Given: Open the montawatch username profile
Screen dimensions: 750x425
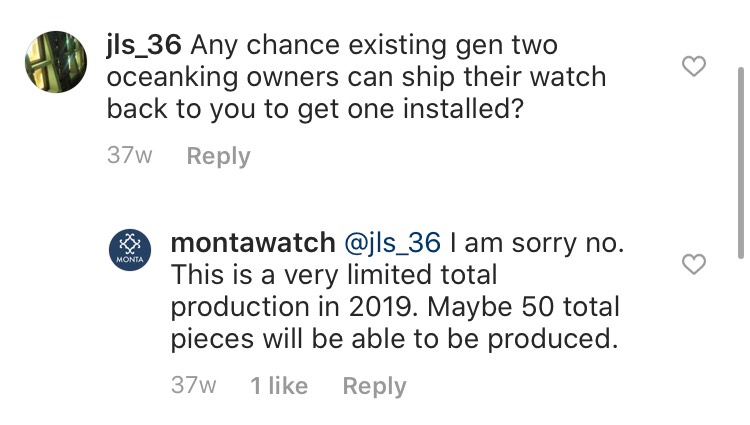Looking at the screenshot, I should pyautogui.click(x=253, y=242).
